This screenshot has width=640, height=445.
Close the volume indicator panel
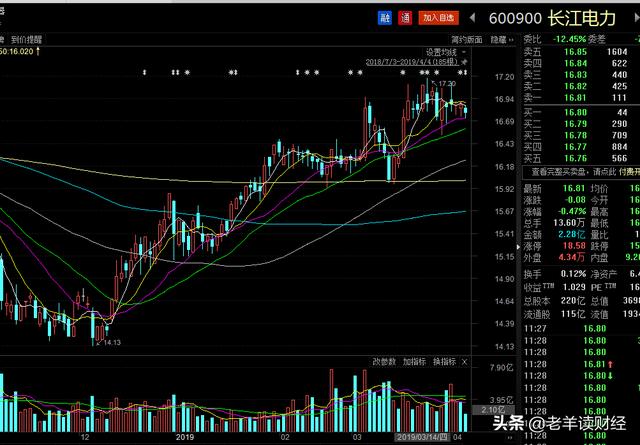pyautogui.click(x=464, y=362)
